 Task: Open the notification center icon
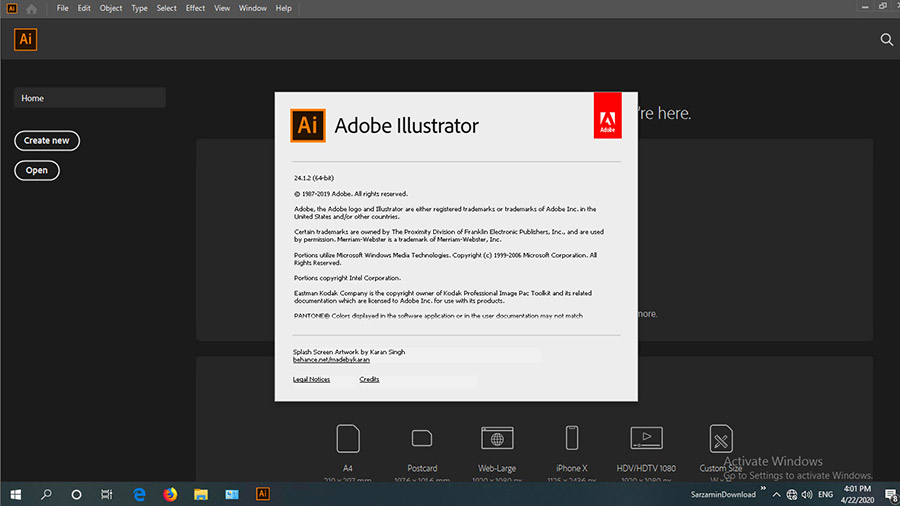tap(891, 495)
